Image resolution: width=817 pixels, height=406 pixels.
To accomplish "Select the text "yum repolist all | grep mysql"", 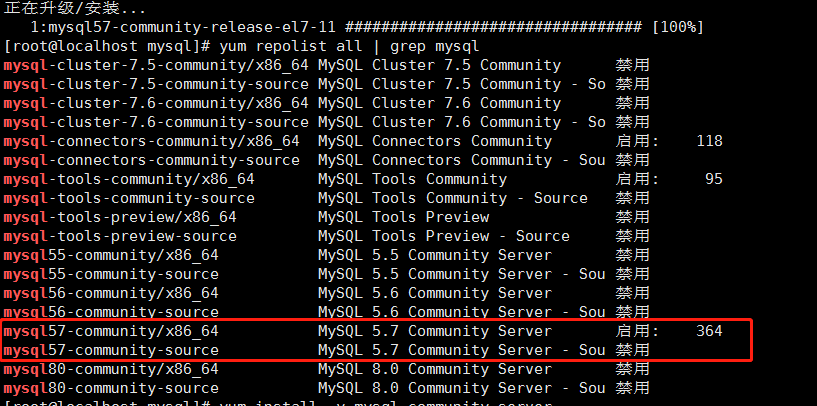I will (349, 46).
